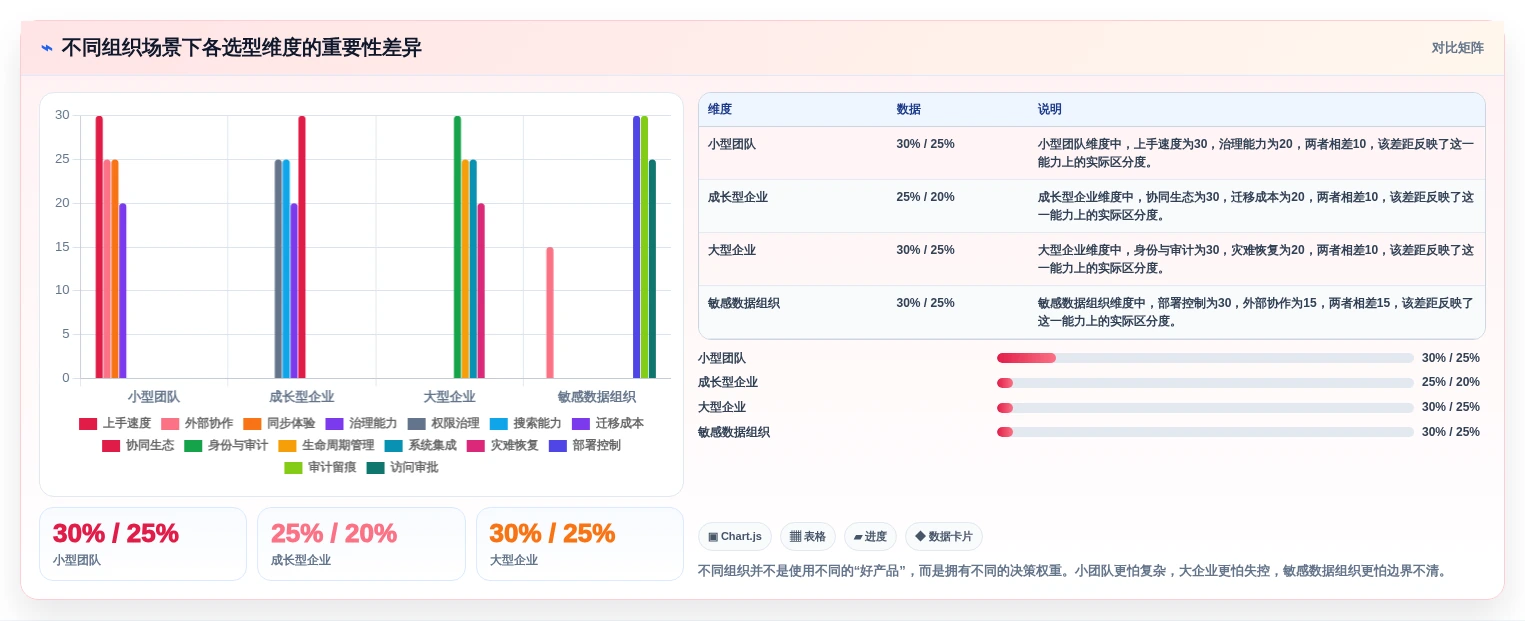Click the 生命周期管理 legend swatch
The image size is (1525, 621).
[287, 445]
